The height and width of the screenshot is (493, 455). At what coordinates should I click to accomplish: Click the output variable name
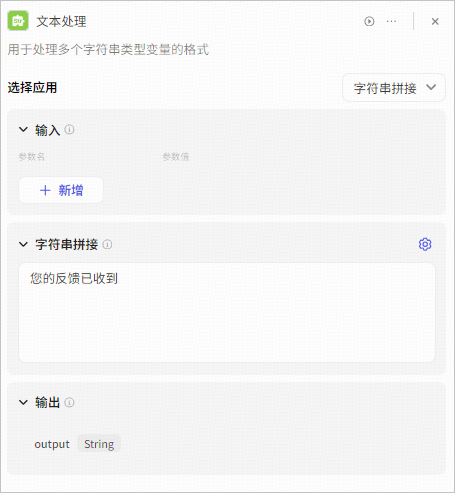click(52, 444)
